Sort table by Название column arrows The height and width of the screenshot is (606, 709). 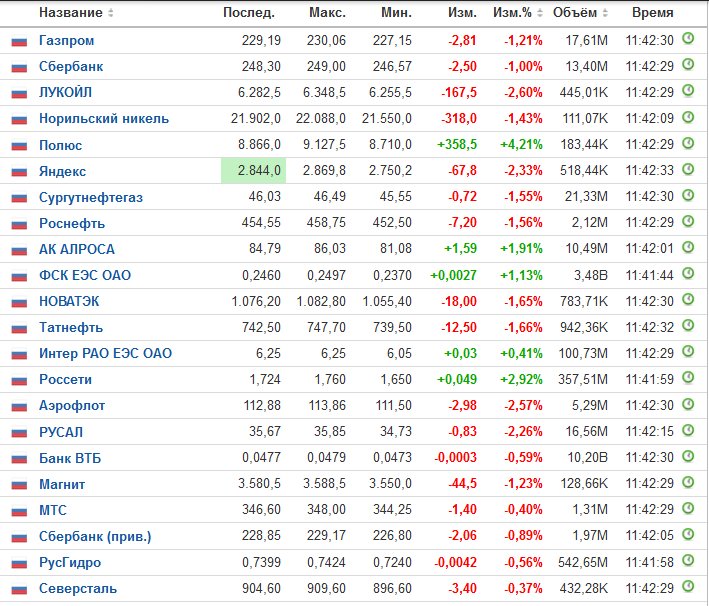click(110, 13)
